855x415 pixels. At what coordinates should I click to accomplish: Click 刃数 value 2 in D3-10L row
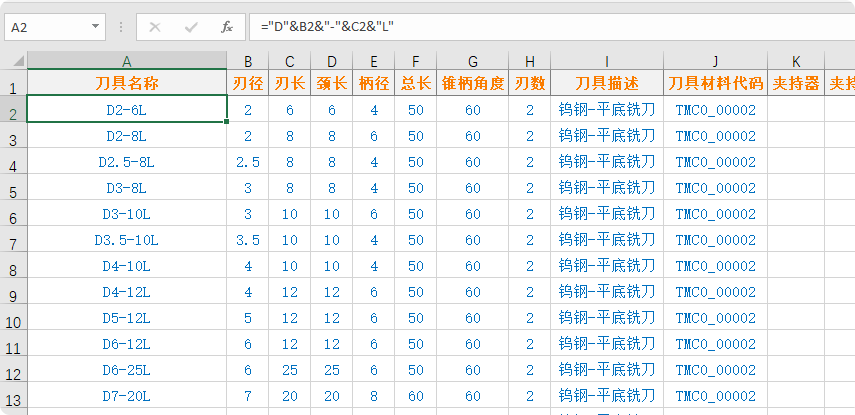(x=530, y=213)
